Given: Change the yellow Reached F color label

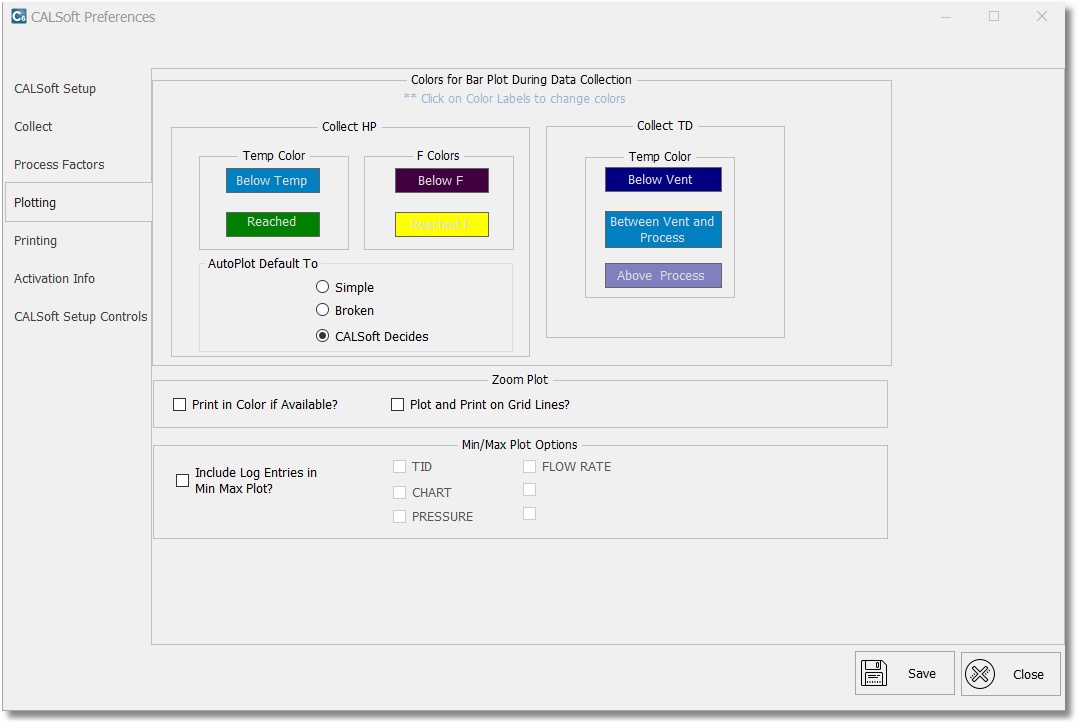Looking at the screenshot, I should pos(442,224).
